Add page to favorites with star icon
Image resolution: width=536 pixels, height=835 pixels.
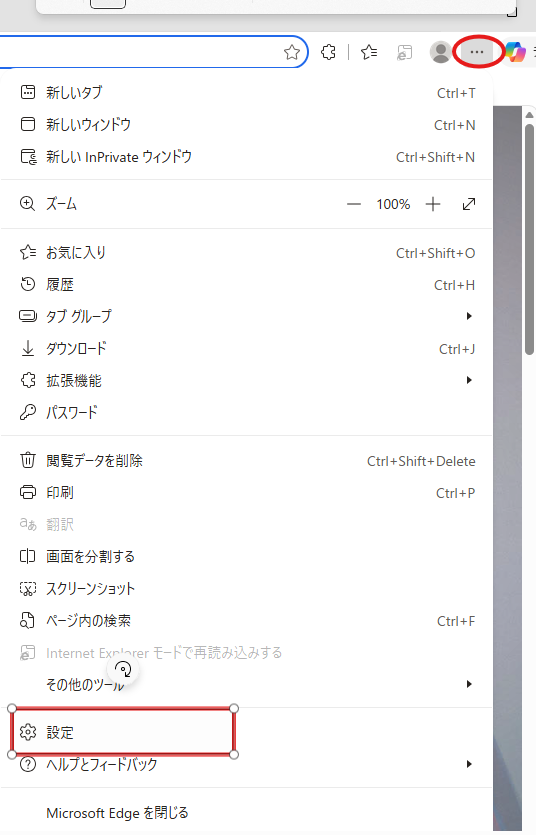(292, 52)
